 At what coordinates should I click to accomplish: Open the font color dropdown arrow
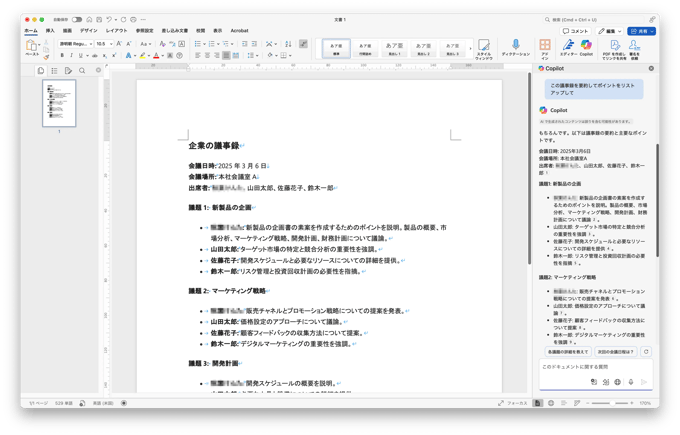point(163,56)
